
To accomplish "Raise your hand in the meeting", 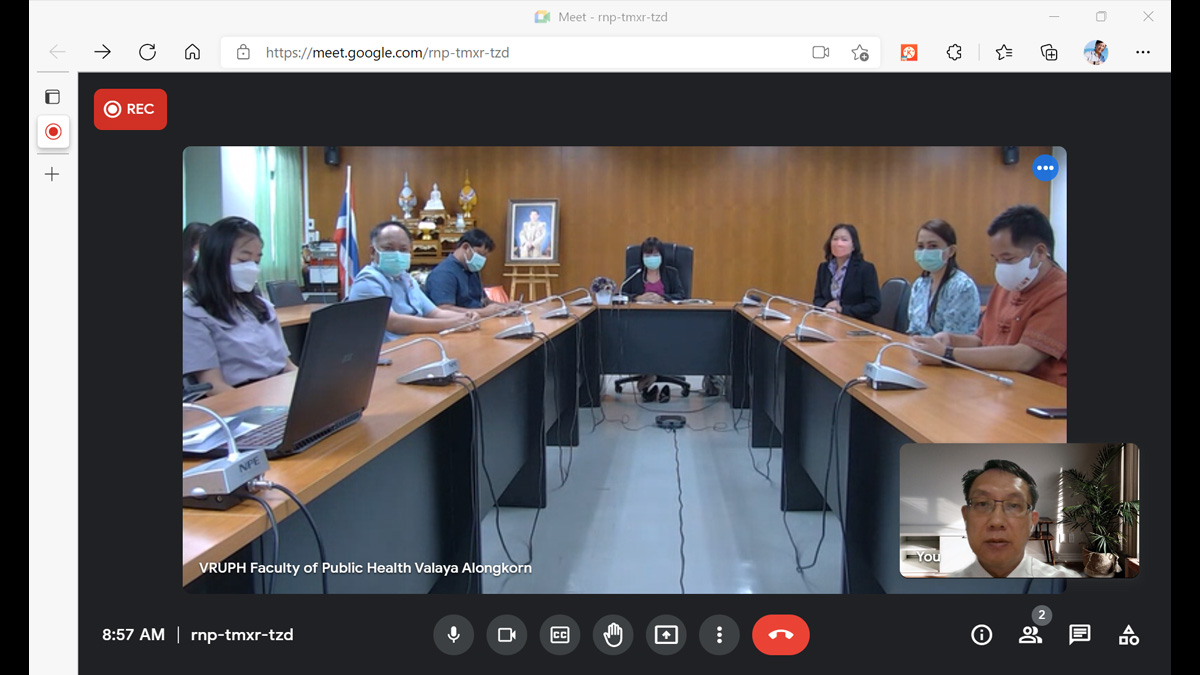I will [613, 635].
